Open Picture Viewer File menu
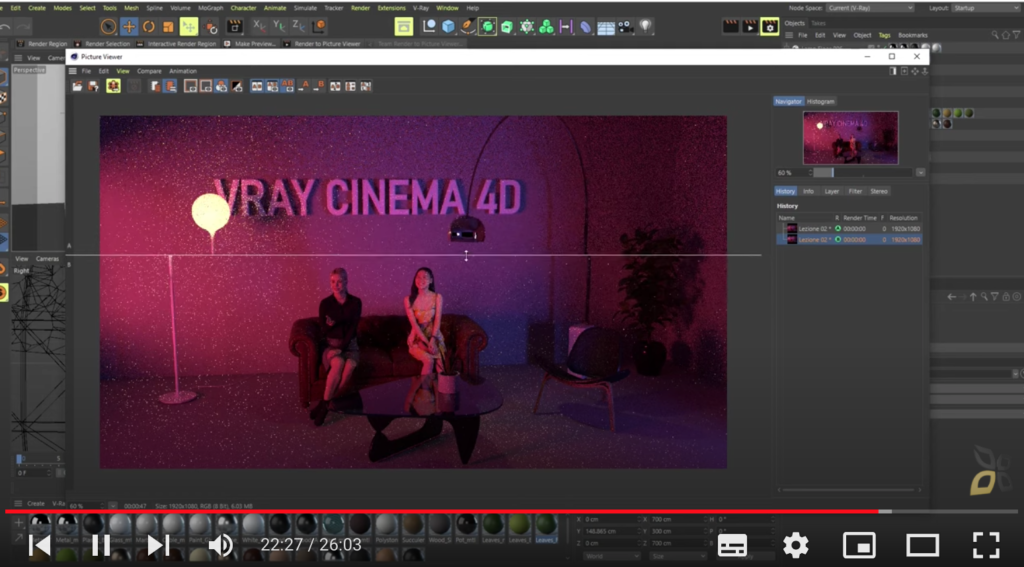 point(86,71)
